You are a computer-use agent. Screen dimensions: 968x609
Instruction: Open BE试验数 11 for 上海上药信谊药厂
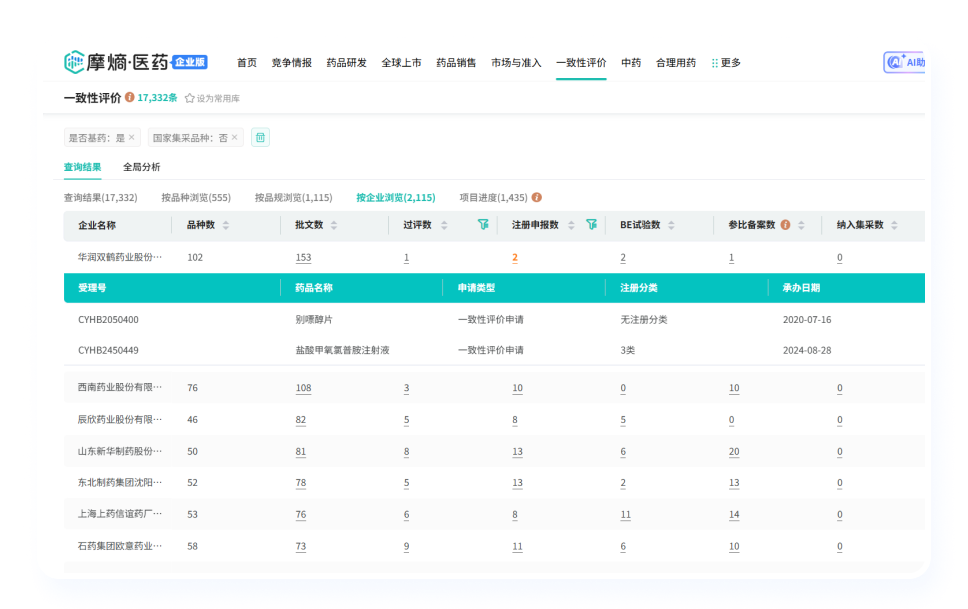coord(625,514)
